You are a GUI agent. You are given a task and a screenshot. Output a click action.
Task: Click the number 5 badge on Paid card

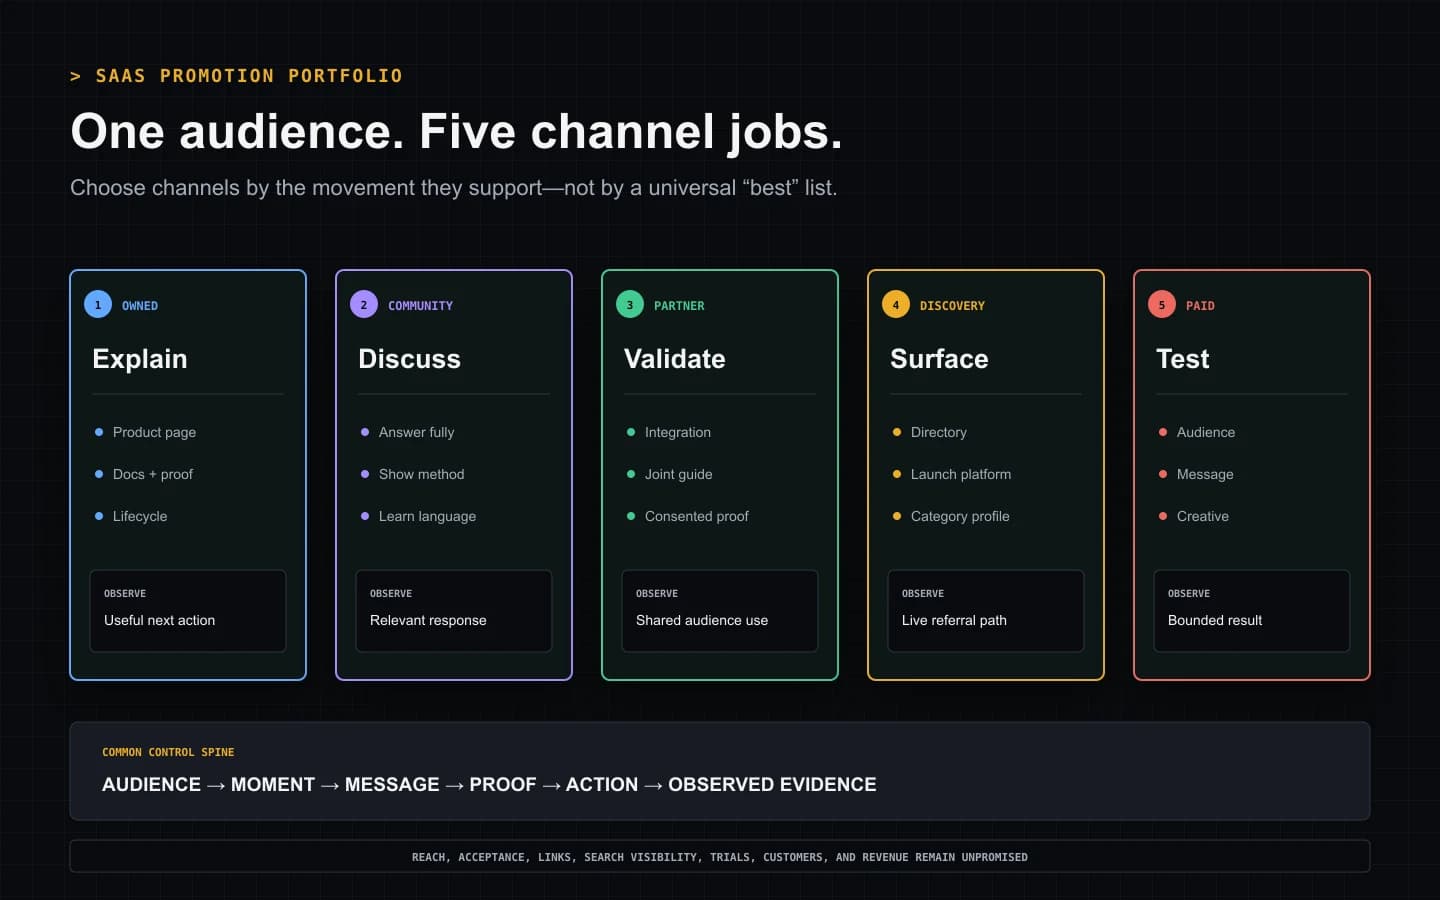[1162, 305]
